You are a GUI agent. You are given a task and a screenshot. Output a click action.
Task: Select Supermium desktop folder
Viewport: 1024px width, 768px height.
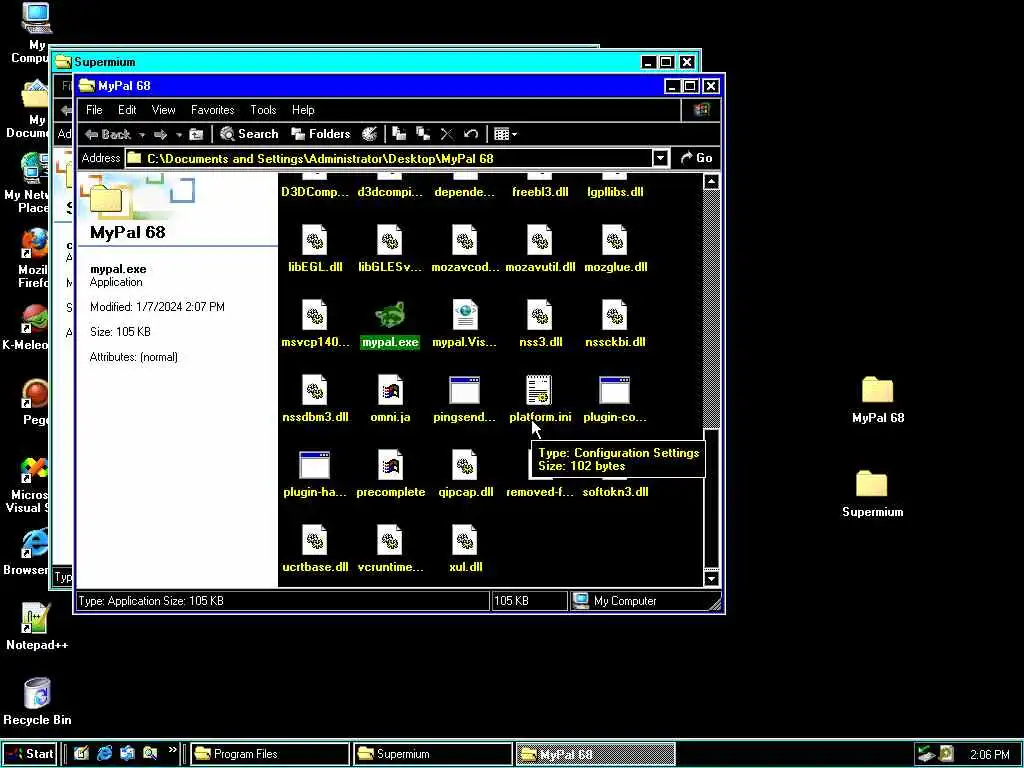[872, 494]
